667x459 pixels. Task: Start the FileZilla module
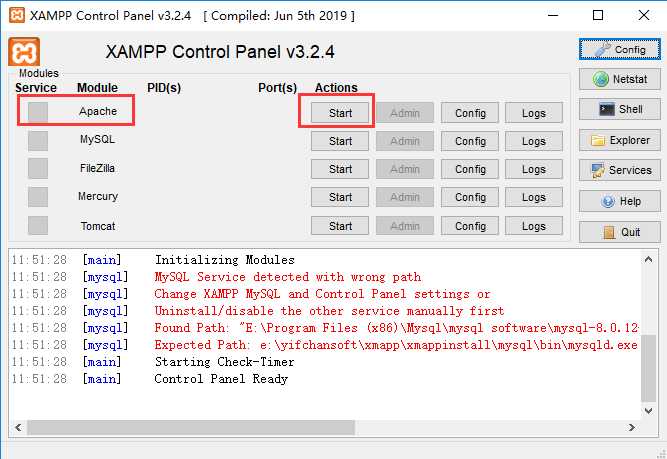[x=340, y=169]
